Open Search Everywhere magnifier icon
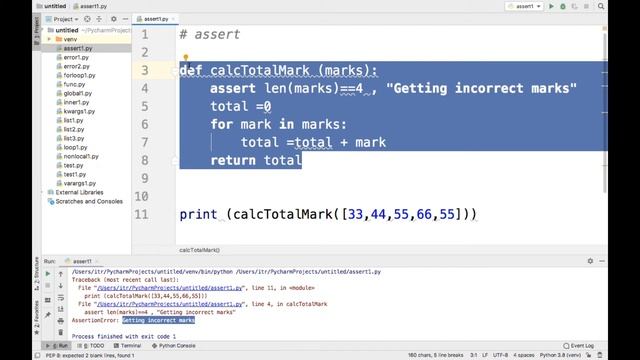The height and width of the screenshot is (360, 640). [x=601, y=6]
